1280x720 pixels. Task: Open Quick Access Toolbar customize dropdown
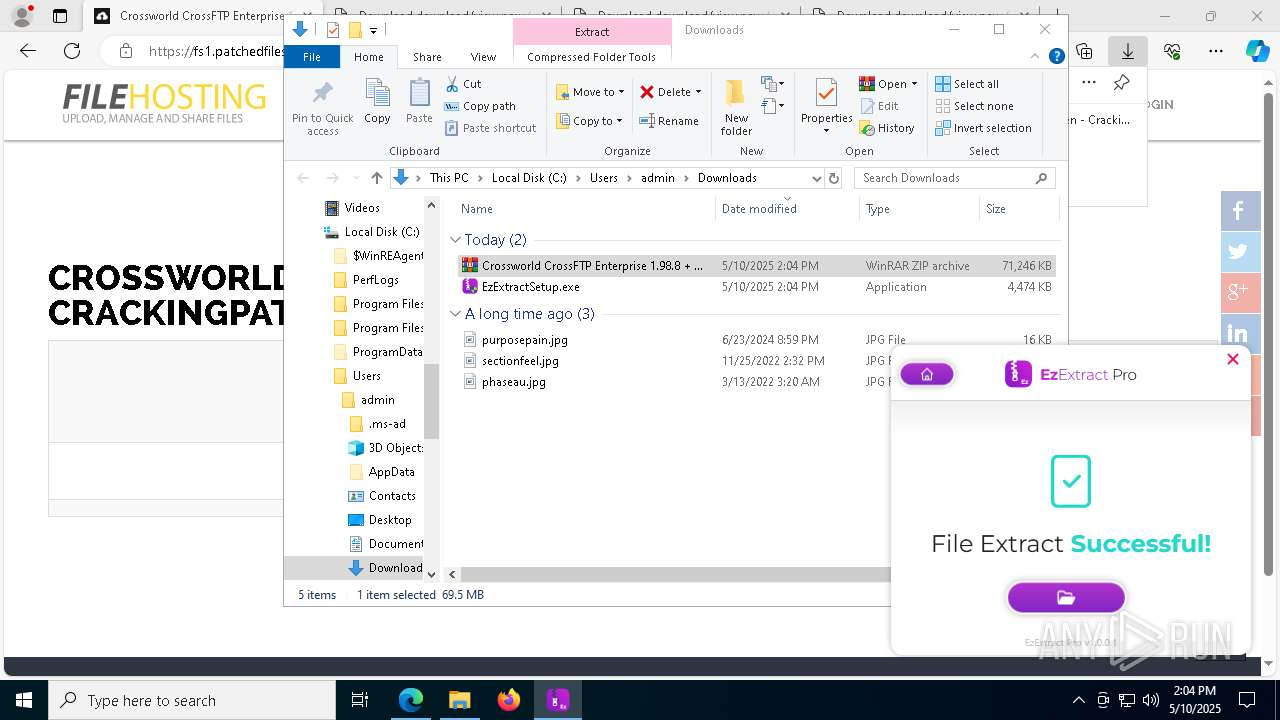coord(373,30)
